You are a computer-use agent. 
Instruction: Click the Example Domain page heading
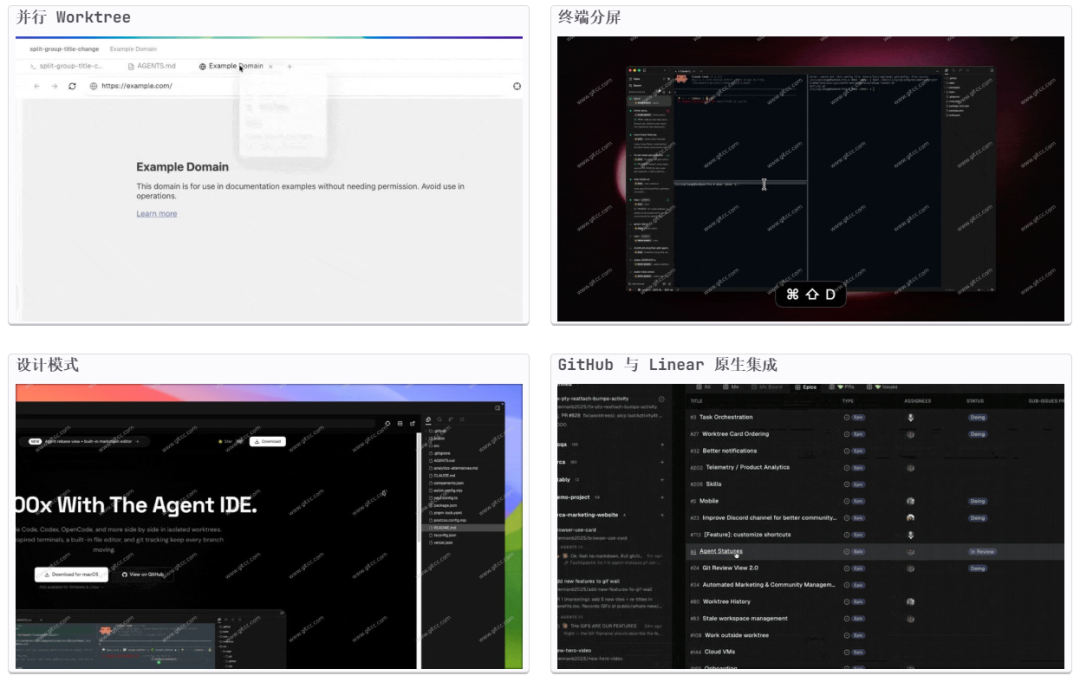point(183,167)
